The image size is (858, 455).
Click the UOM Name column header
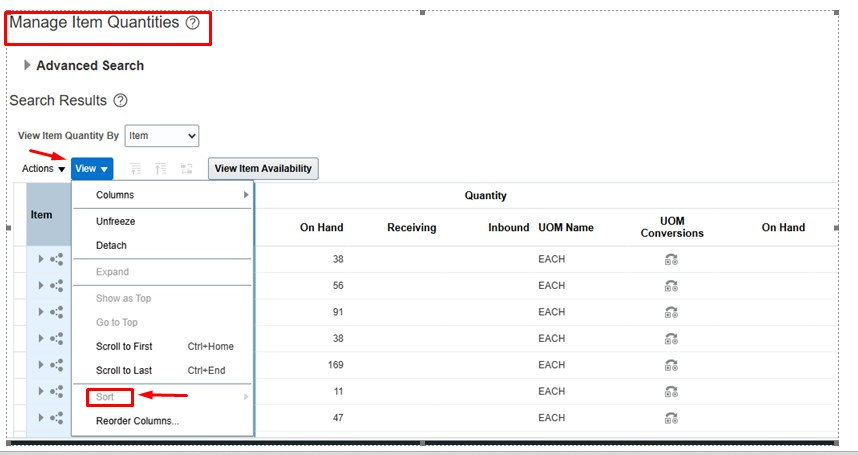click(x=566, y=228)
